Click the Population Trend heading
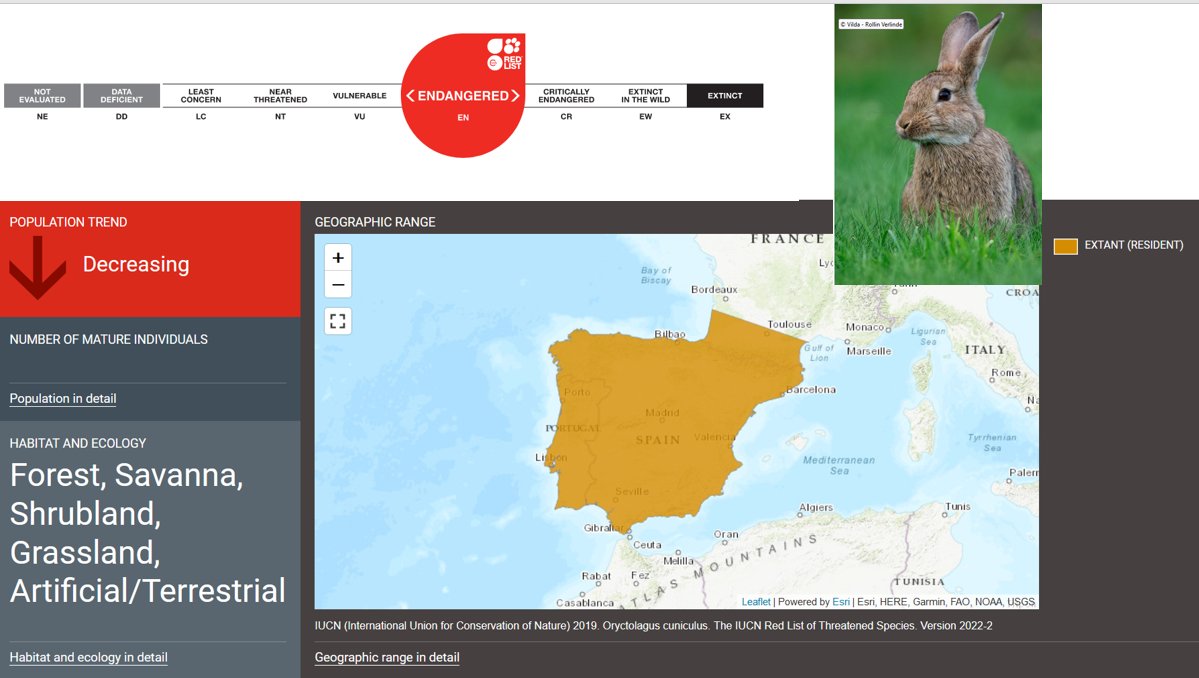The width and height of the screenshot is (1199, 678). 68,222
